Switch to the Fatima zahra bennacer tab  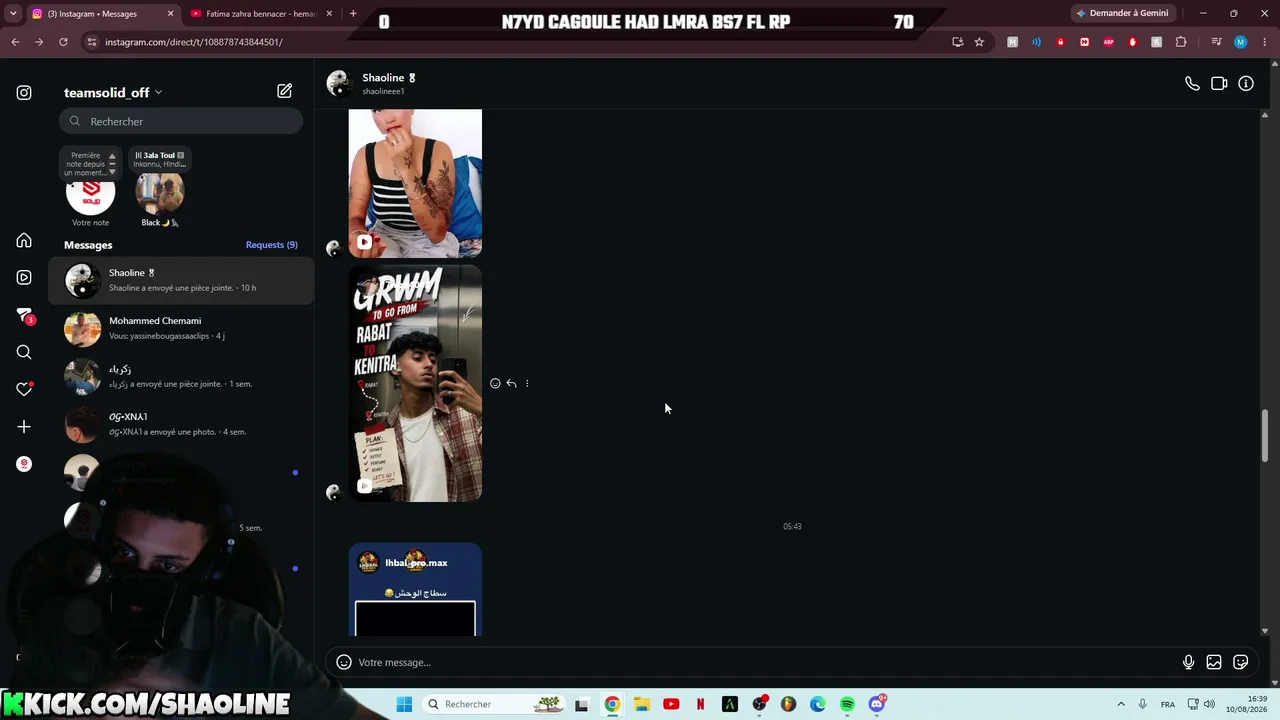coord(261,14)
